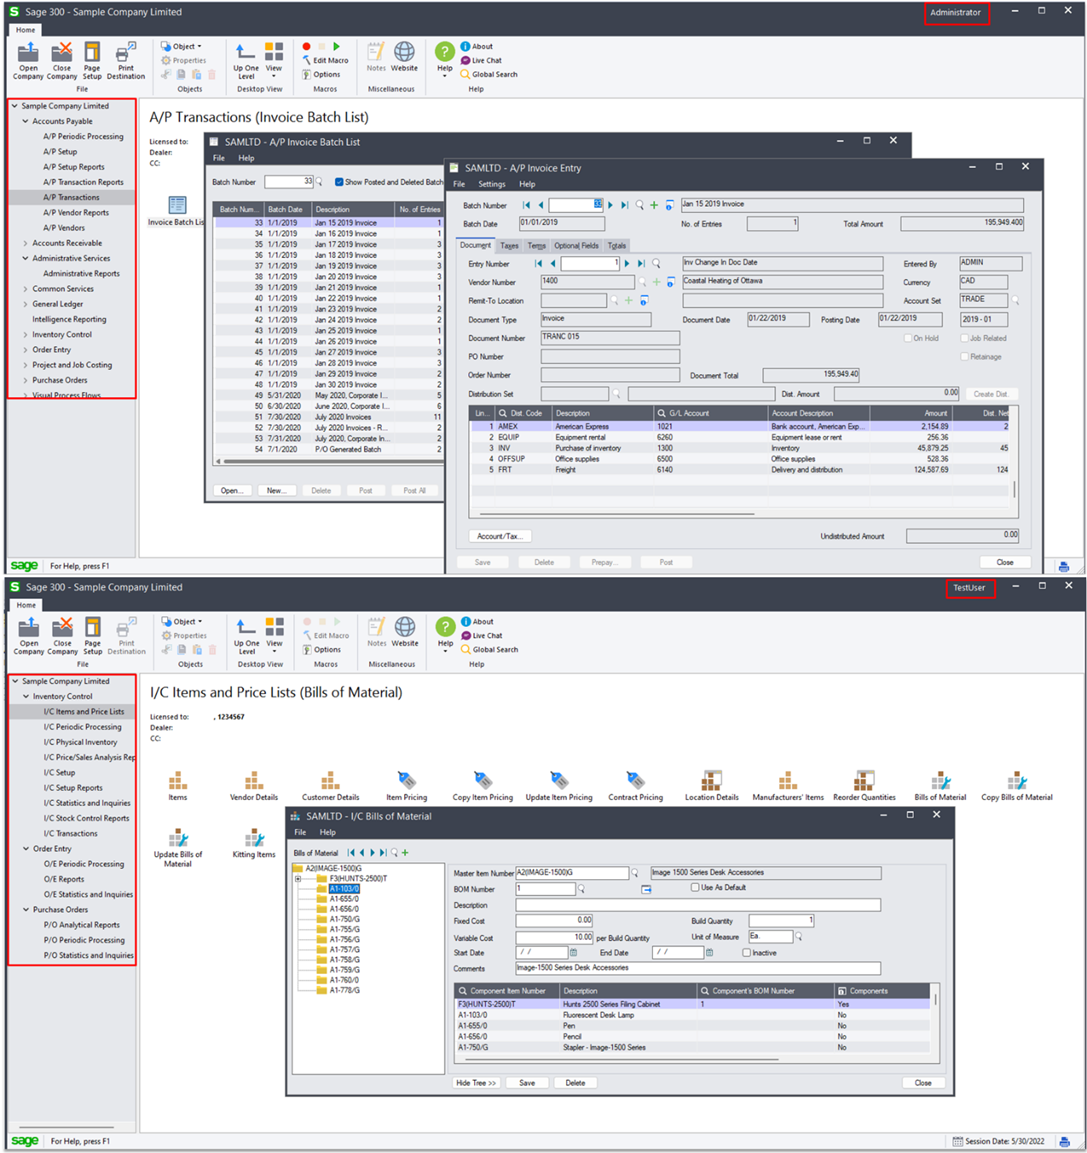Open the Manufacturers' Items icon

pos(788,783)
